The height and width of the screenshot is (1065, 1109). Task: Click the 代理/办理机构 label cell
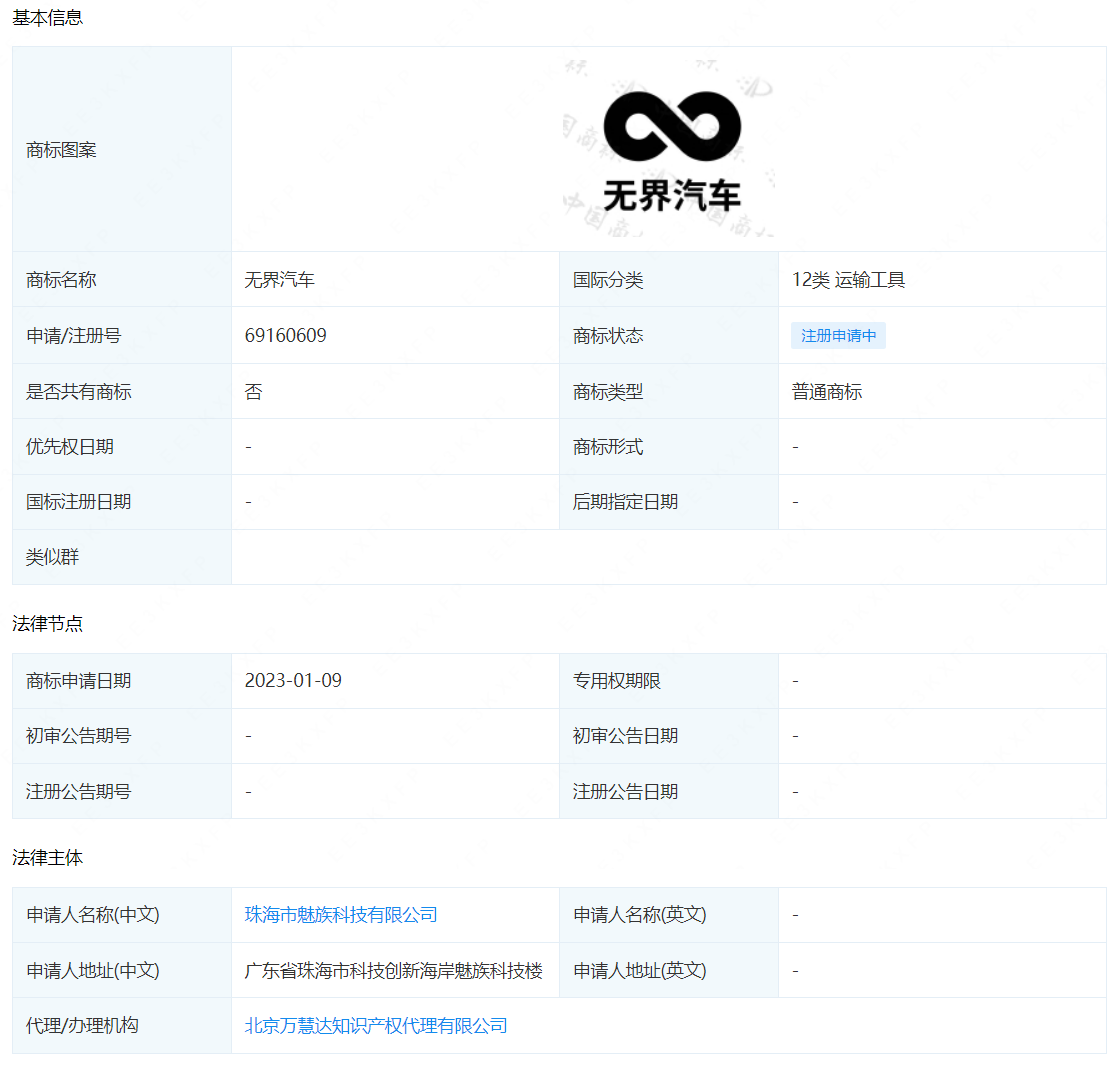coord(82,1026)
